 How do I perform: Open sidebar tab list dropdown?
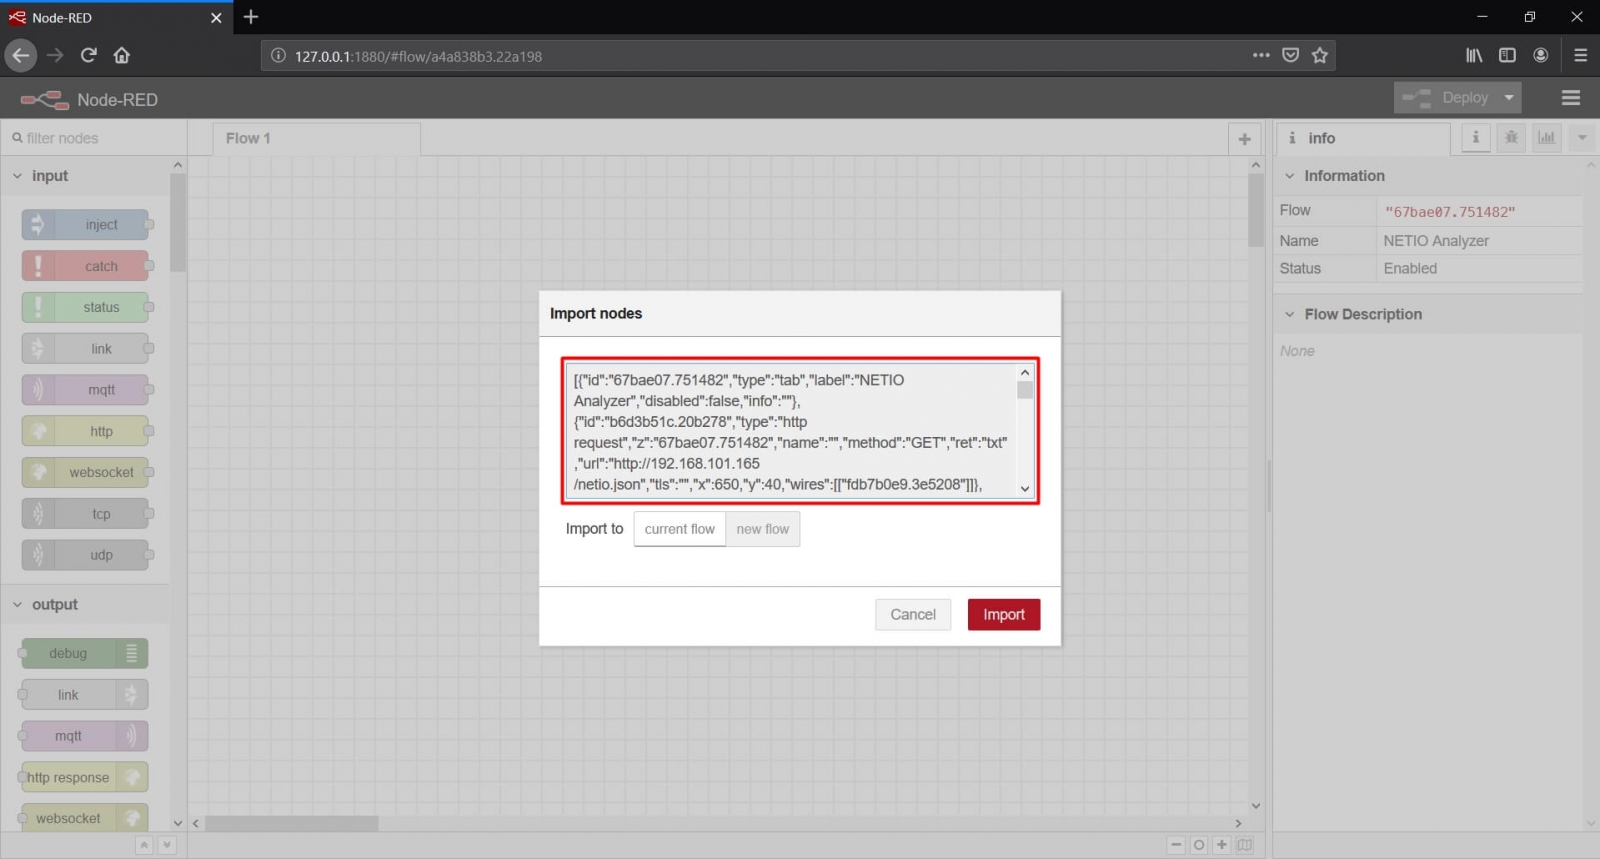point(1582,138)
